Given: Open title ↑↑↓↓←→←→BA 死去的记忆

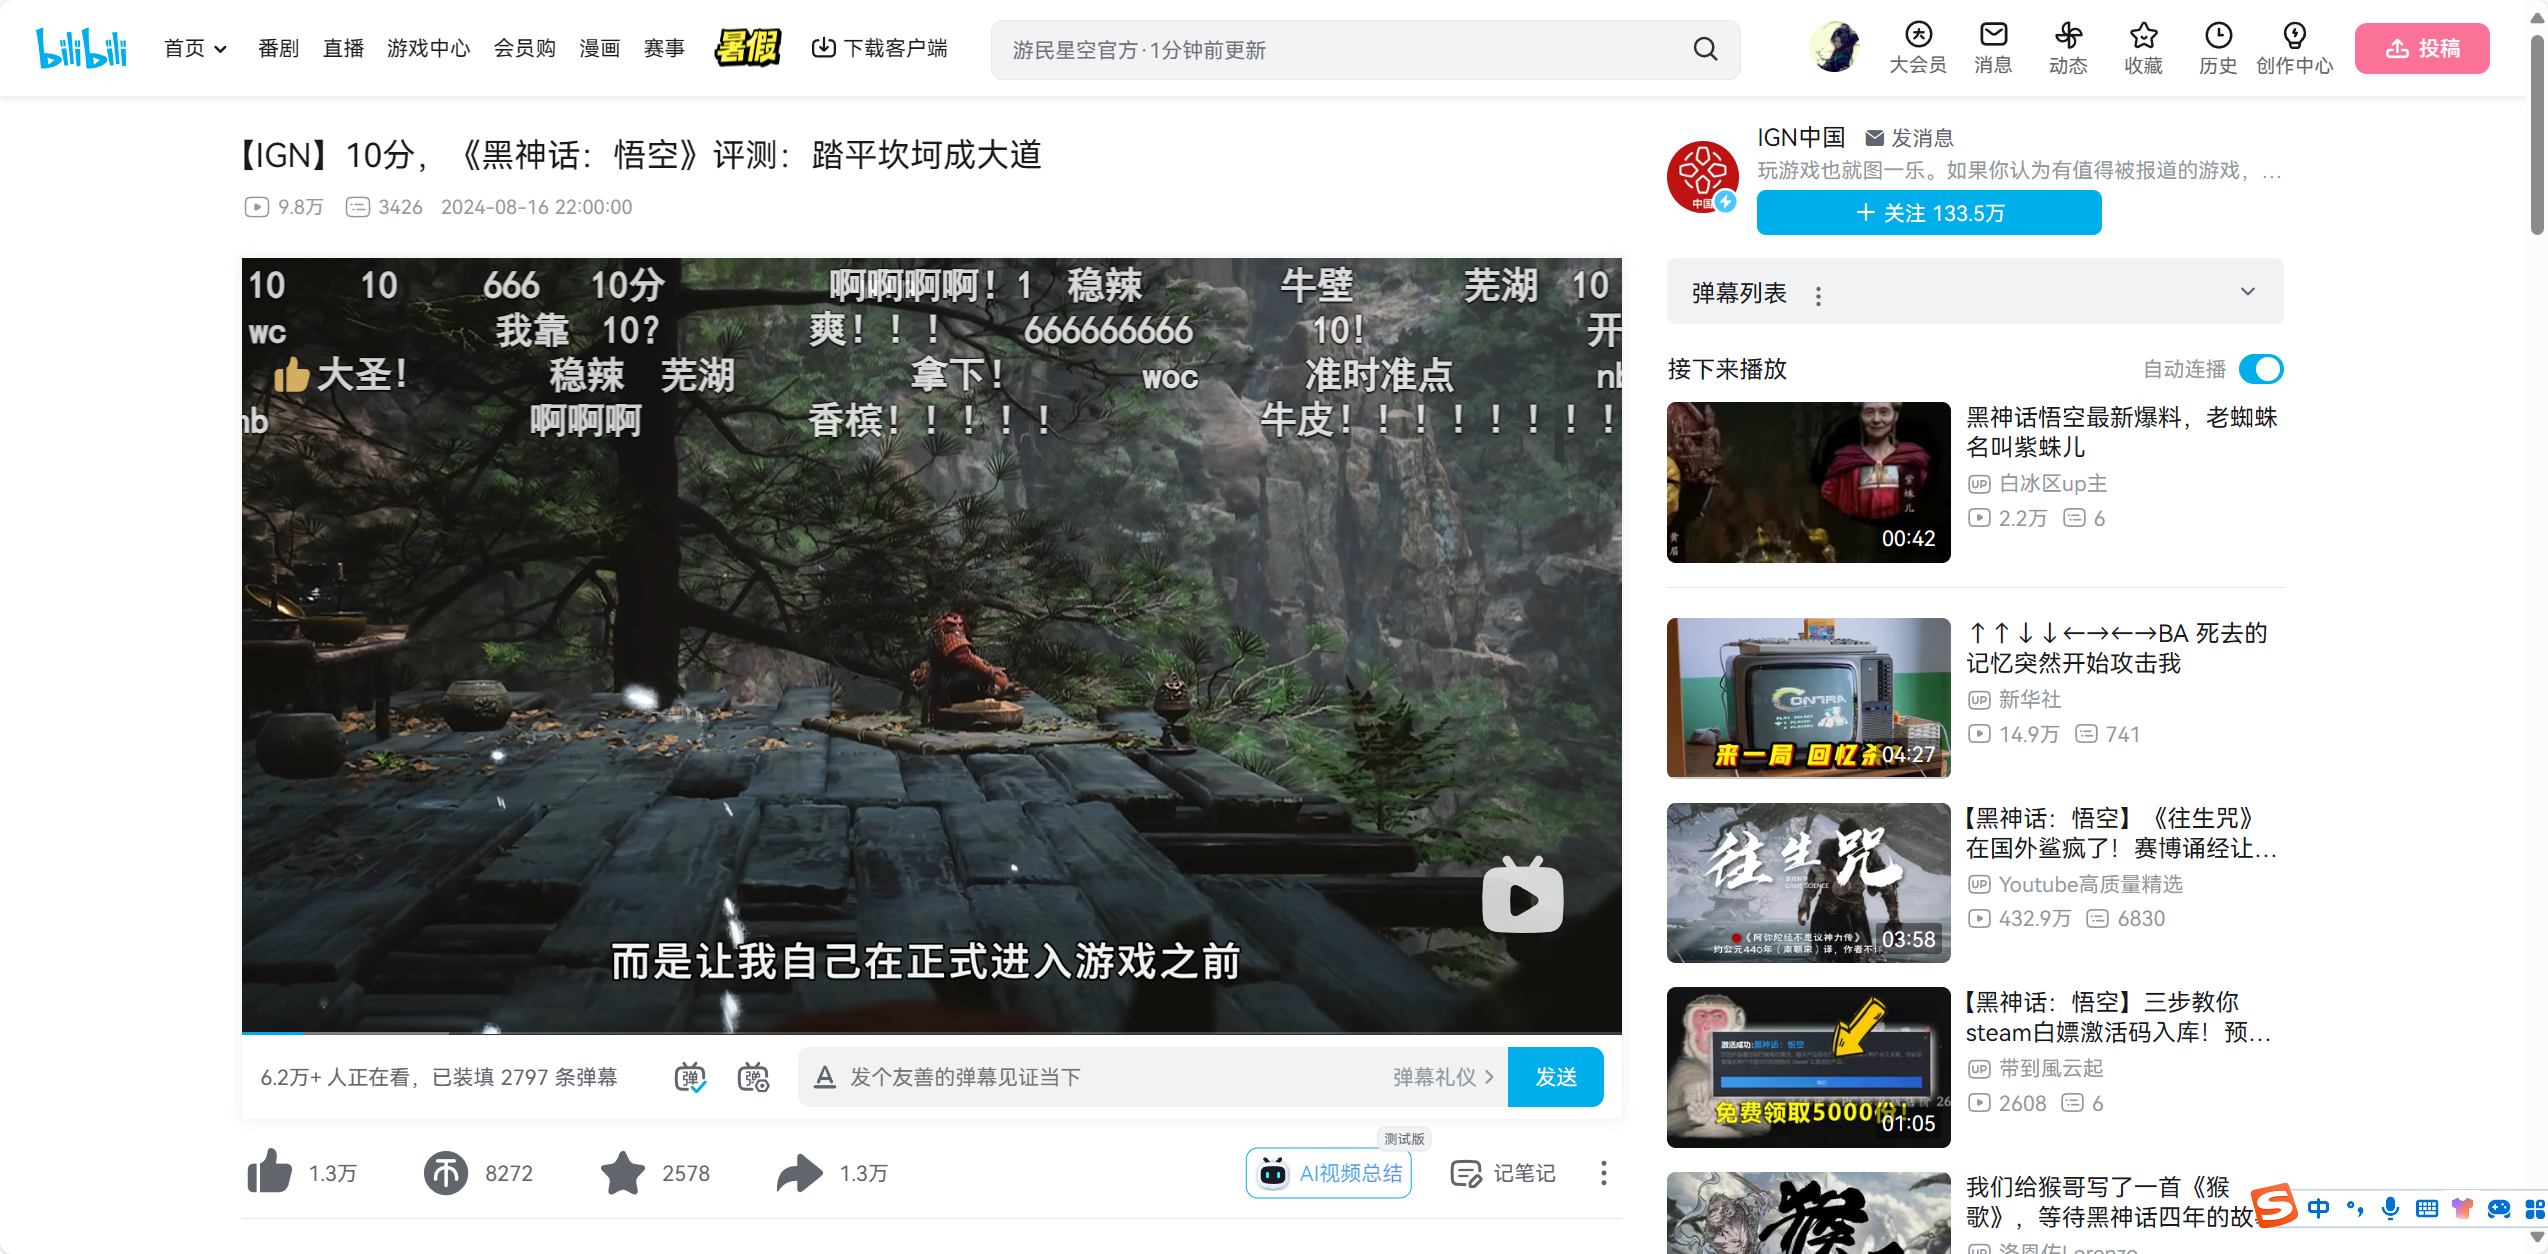Looking at the screenshot, I should pos(2116,648).
